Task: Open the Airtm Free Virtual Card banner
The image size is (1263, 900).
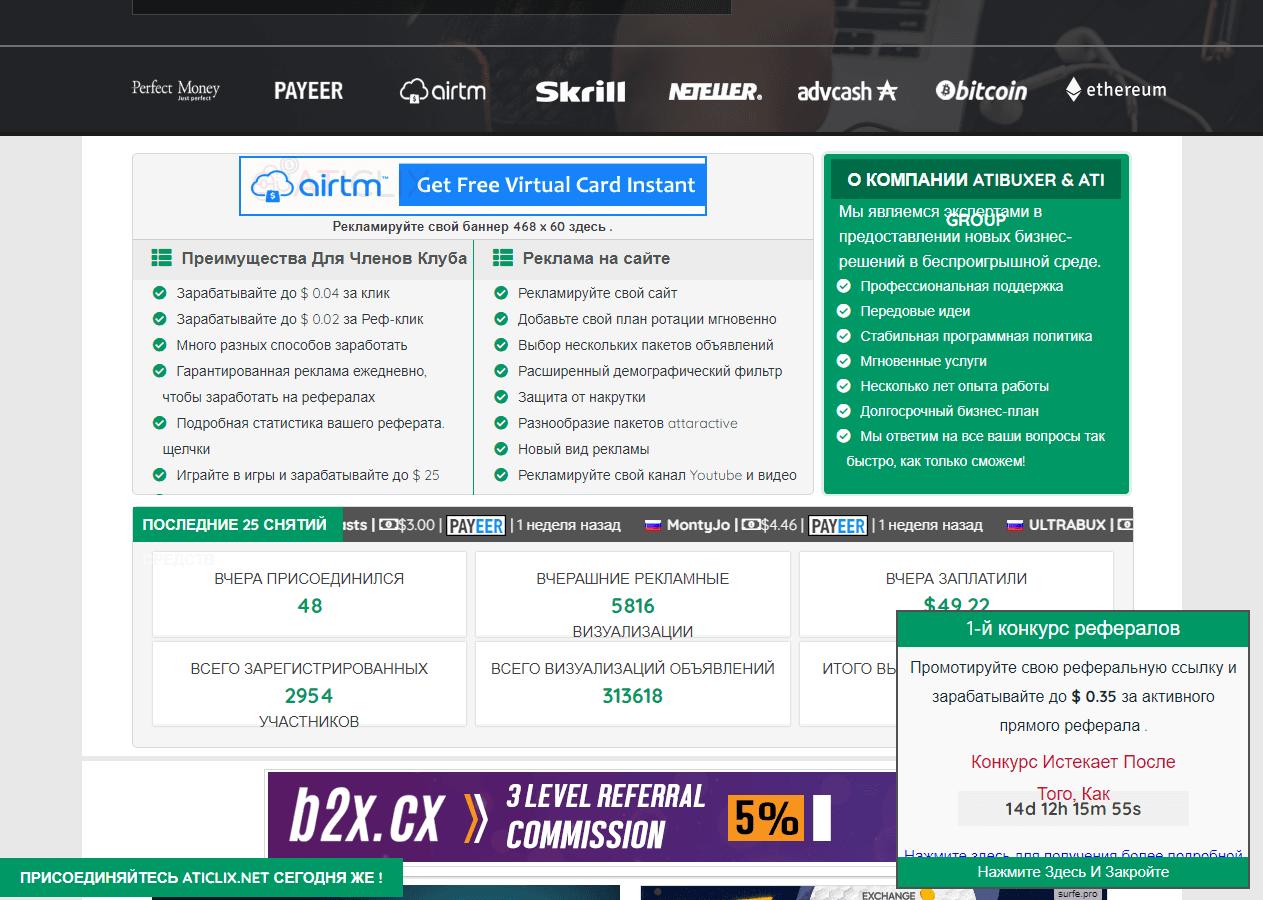Action: click(473, 185)
